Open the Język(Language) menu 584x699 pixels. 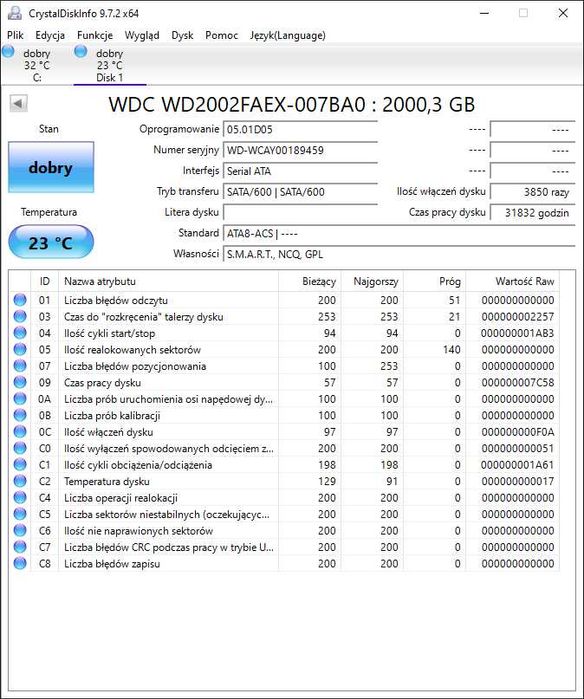tap(288, 35)
